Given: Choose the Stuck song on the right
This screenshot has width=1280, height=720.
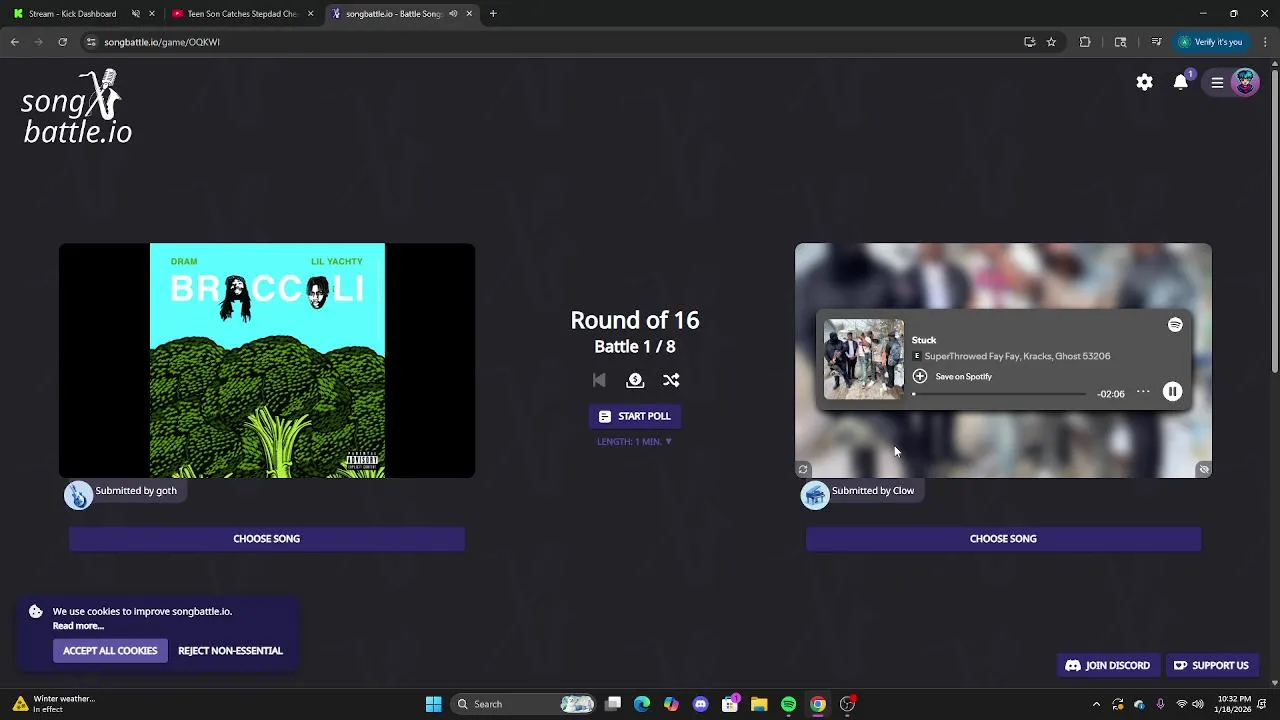Looking at the screenshot, I should [x=1003, y=539].
